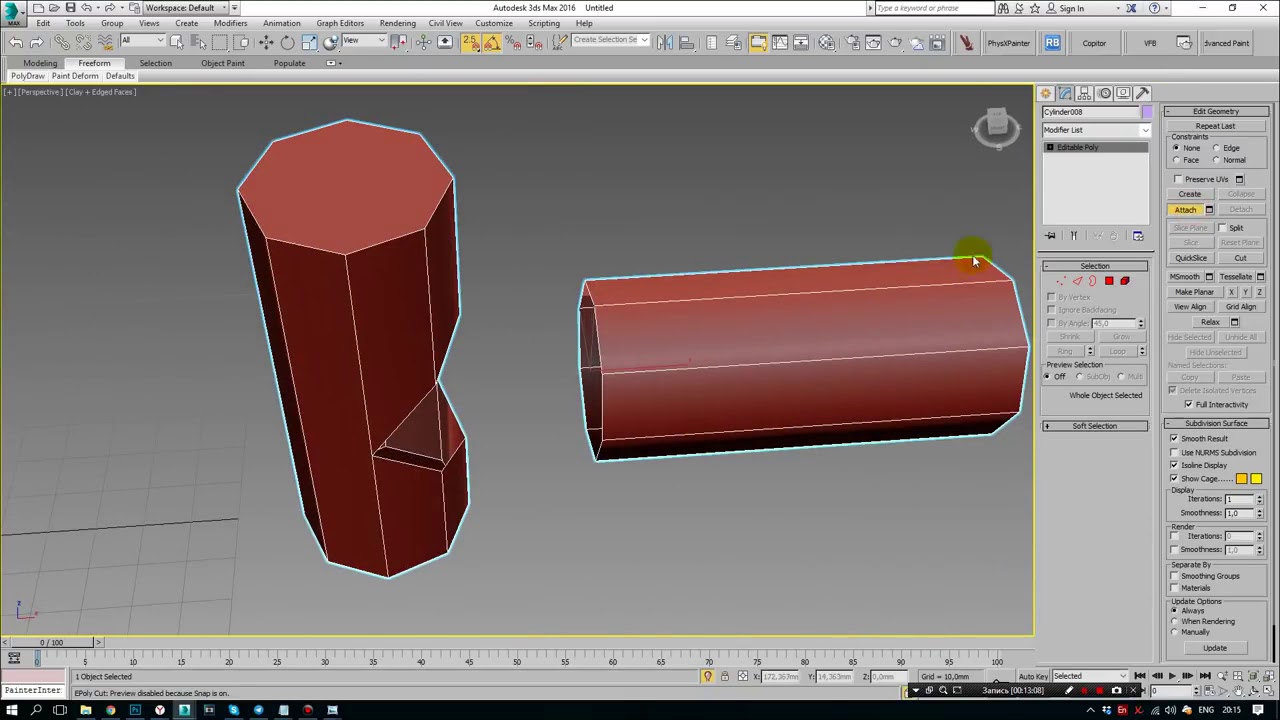Image resolution: width=1280 pixels, height=720 pixels.
Task: Open the selection filter All dropdown
Action: (x=142, y=41)
